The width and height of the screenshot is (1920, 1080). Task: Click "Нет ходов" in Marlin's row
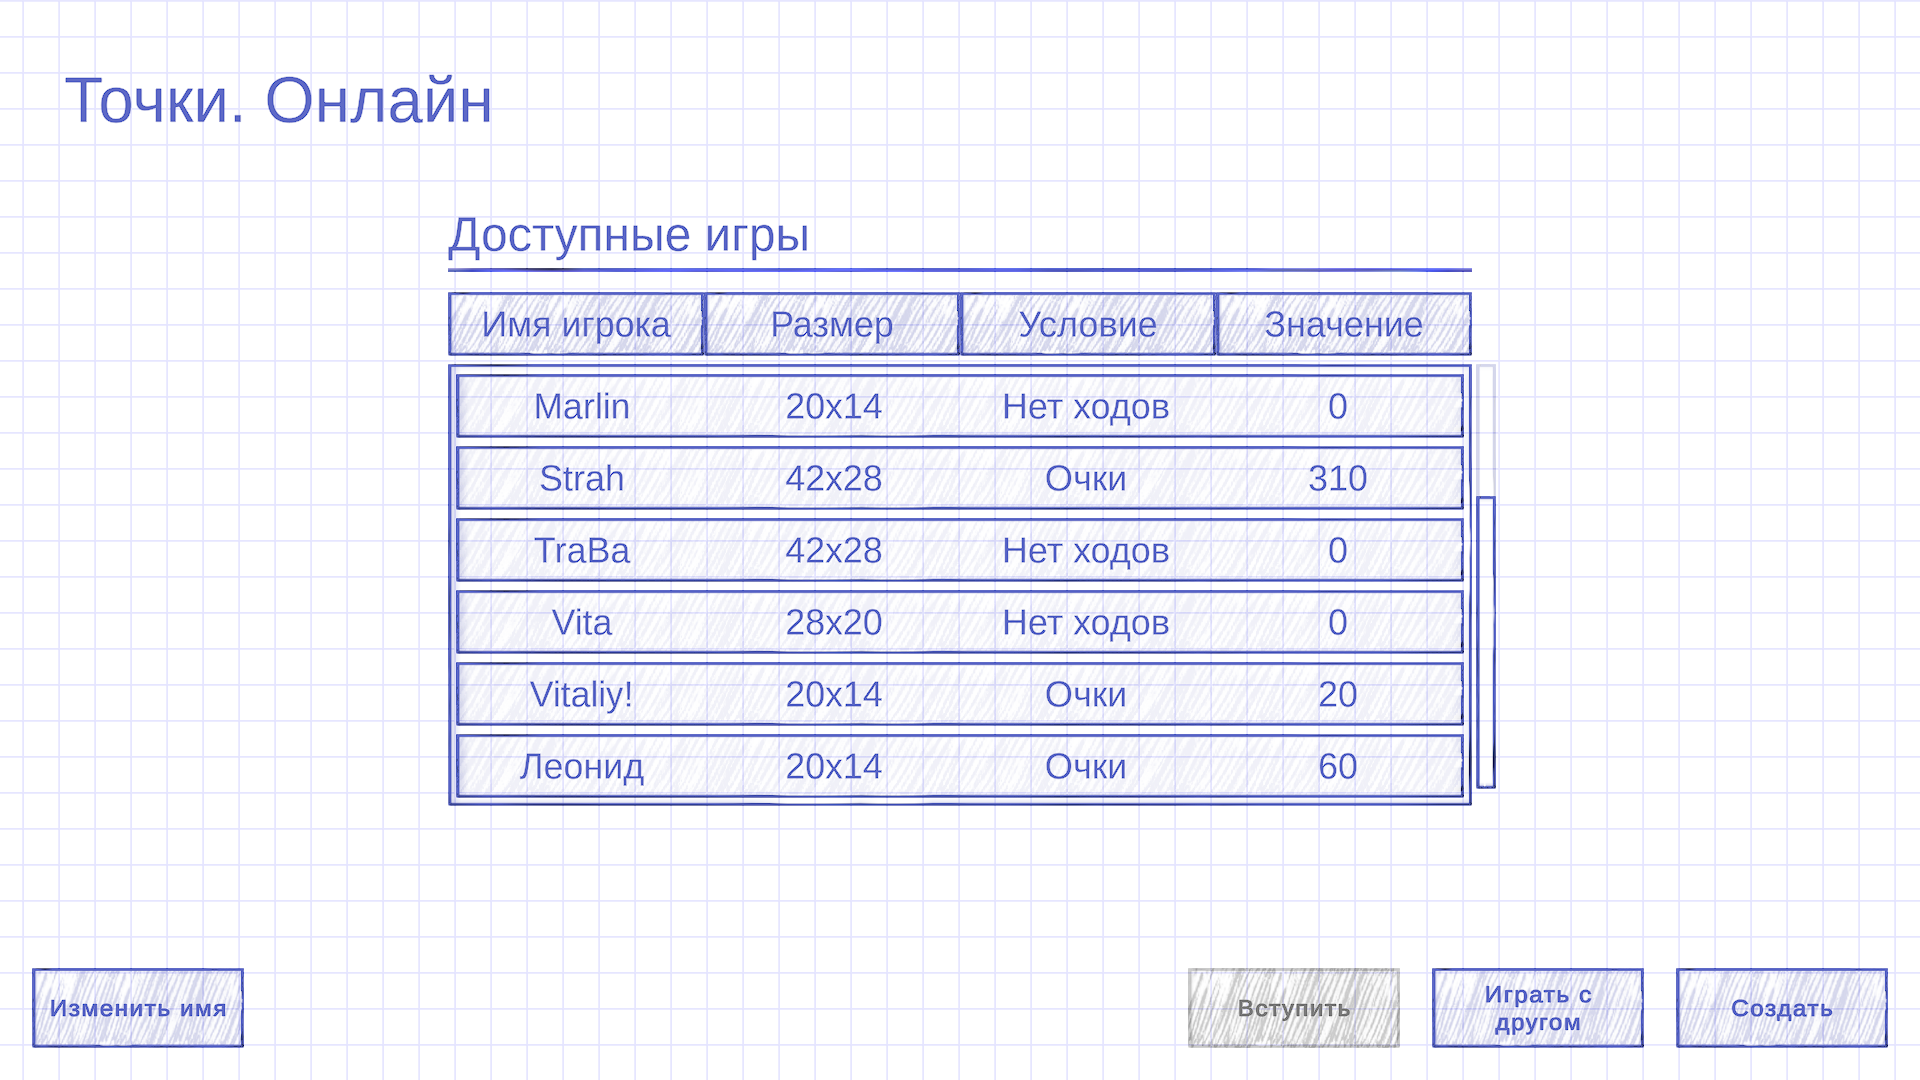[1083, 406]
